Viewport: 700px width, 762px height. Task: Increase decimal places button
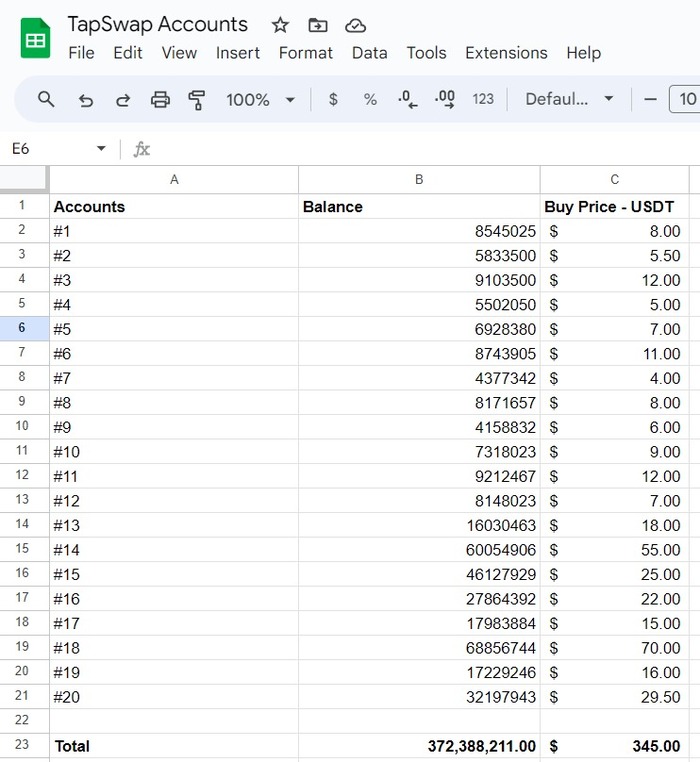[445, 99]
